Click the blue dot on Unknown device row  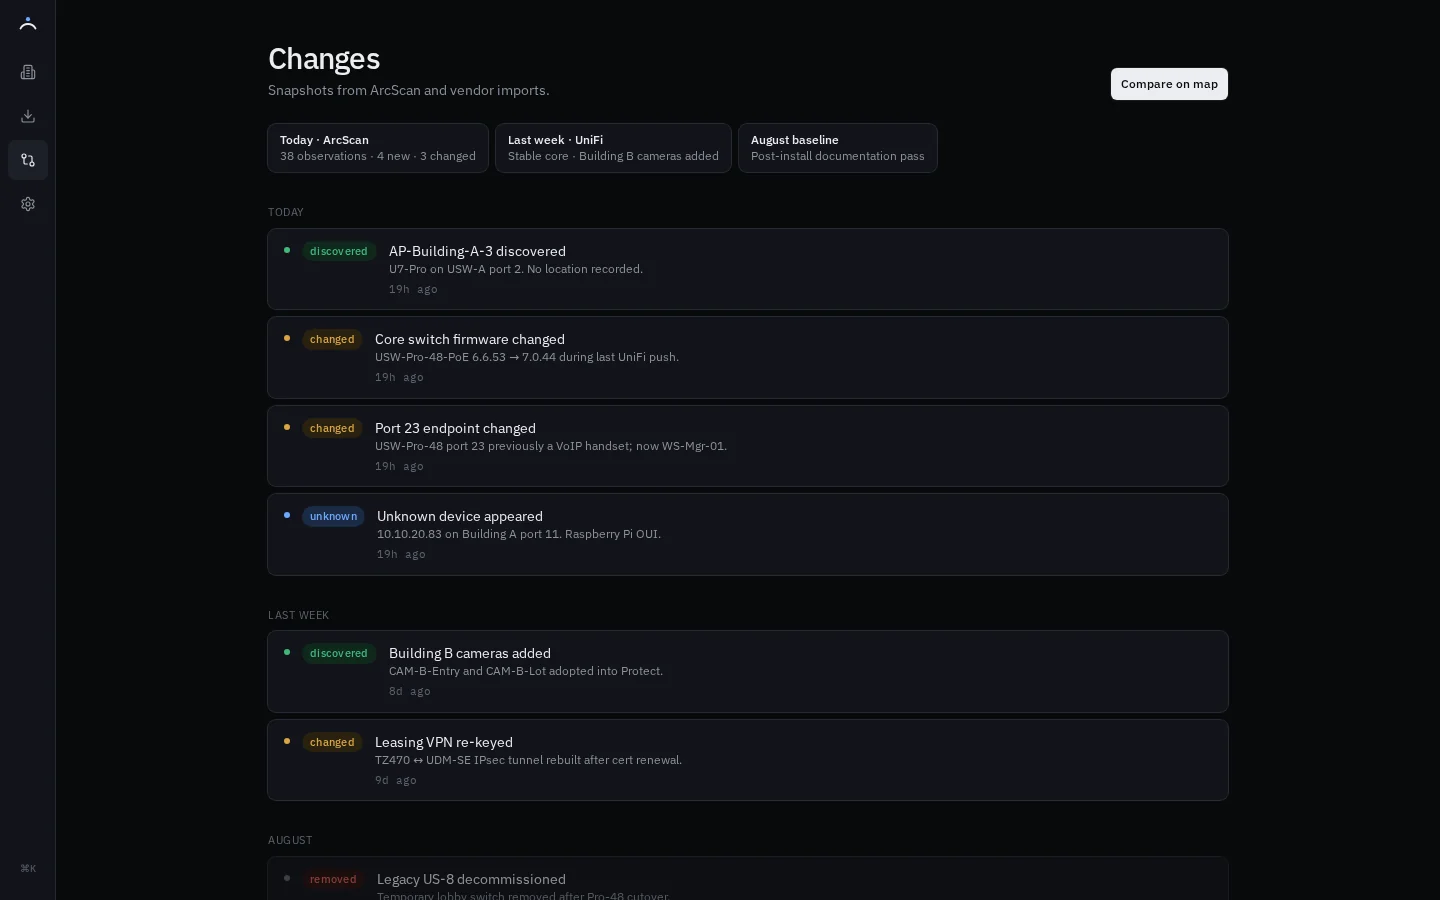[x=287, y=515]
